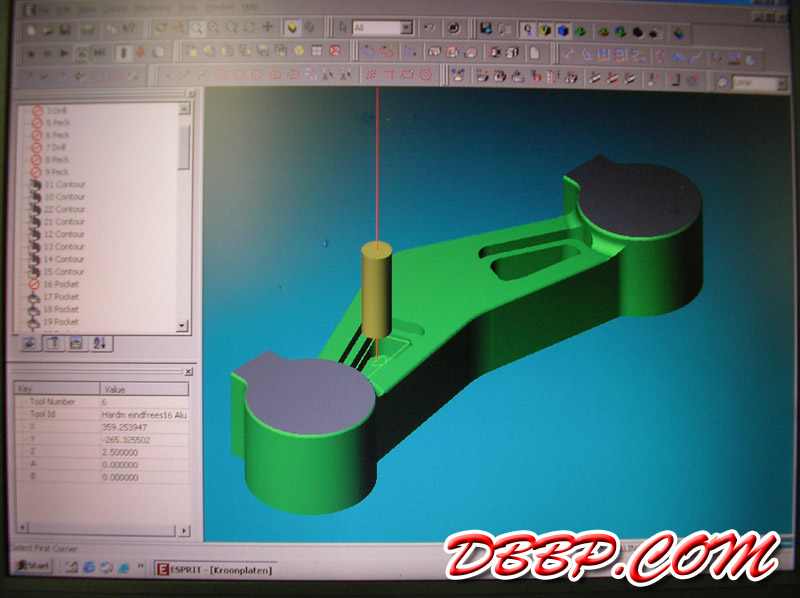Image resolution: width=800 pixels, height=598 pixels.
Task: Click the first tab icon below operations list
Action: [29, 343]
